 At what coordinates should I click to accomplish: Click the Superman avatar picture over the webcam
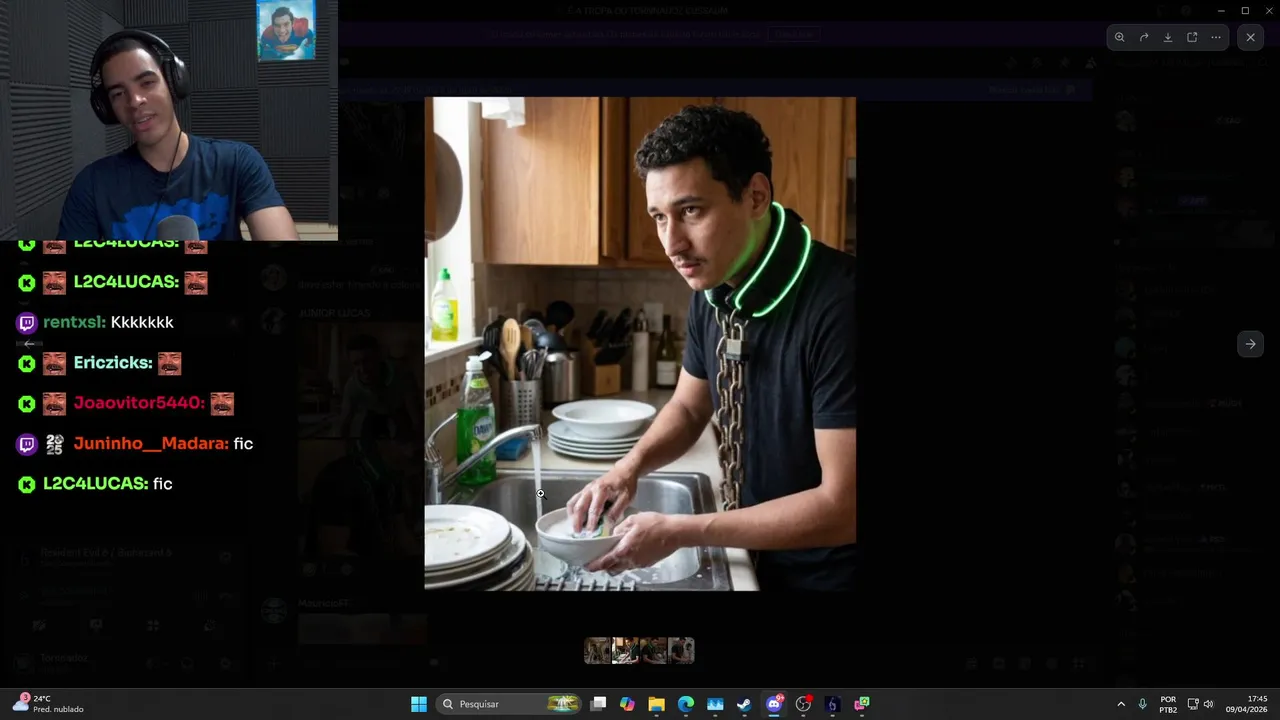286,30
